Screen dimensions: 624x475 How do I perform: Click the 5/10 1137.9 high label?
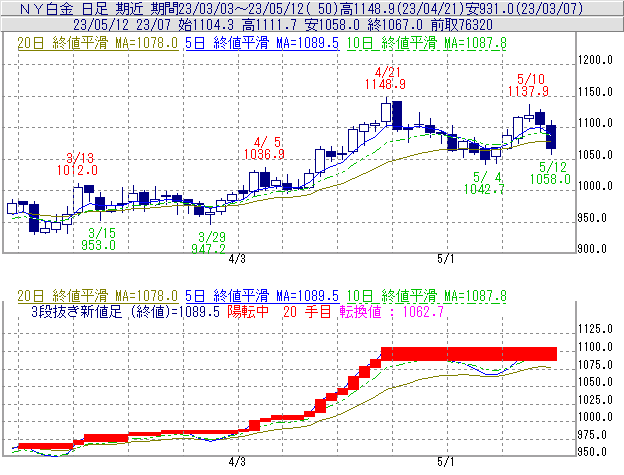click(528, 85)
